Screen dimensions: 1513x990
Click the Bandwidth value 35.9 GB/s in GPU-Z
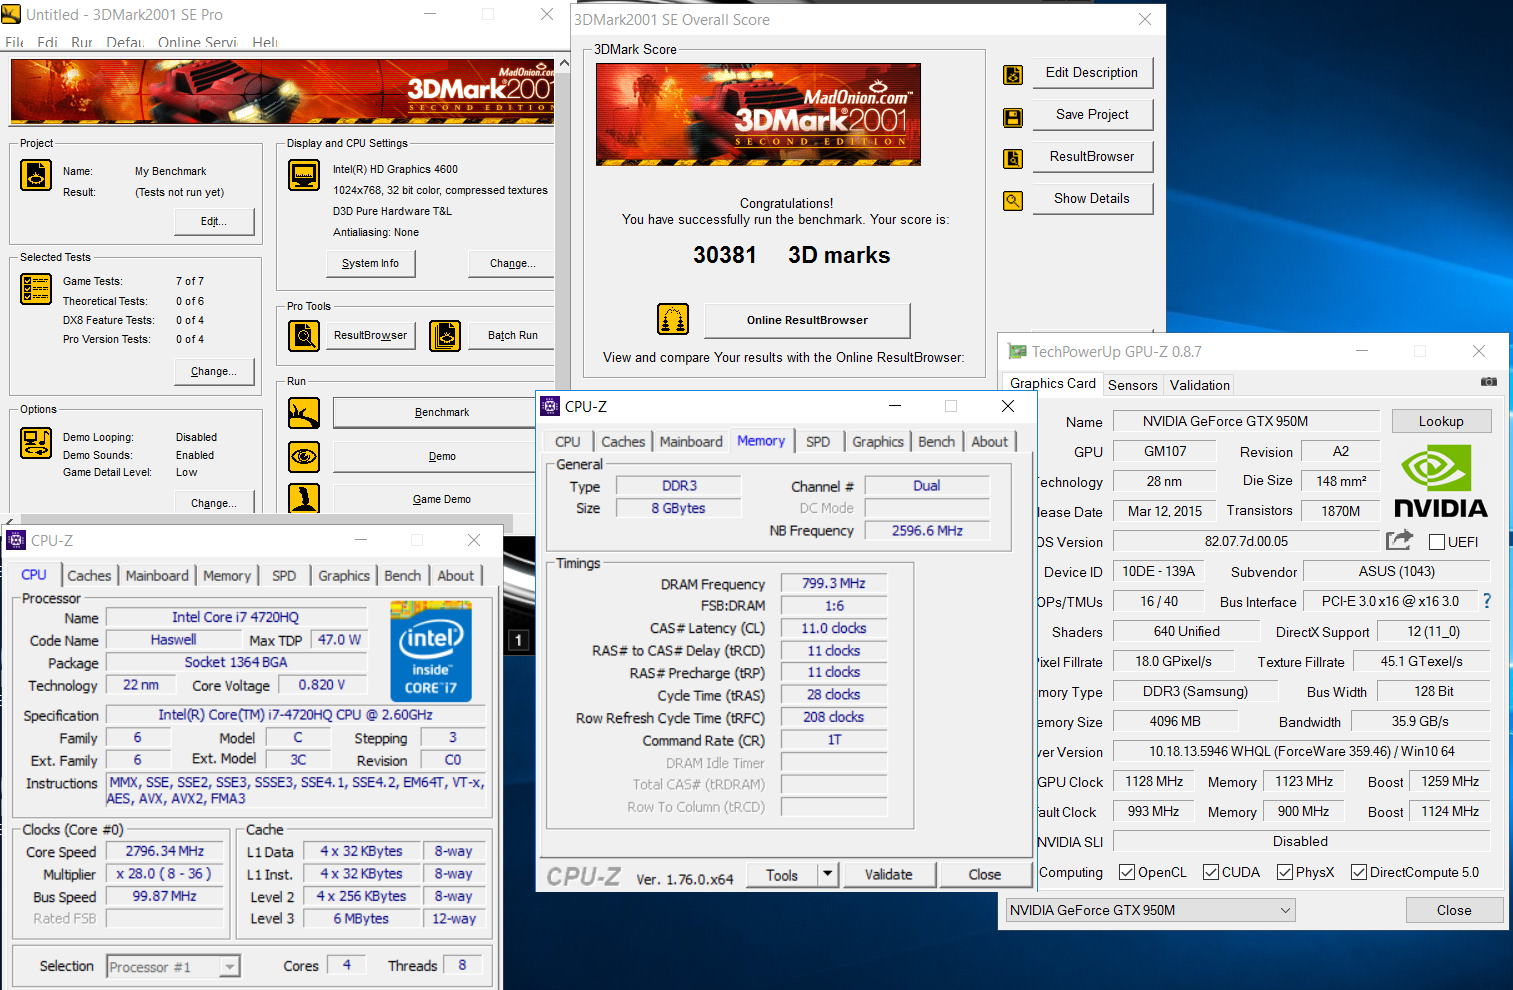tap(1420, 721)
